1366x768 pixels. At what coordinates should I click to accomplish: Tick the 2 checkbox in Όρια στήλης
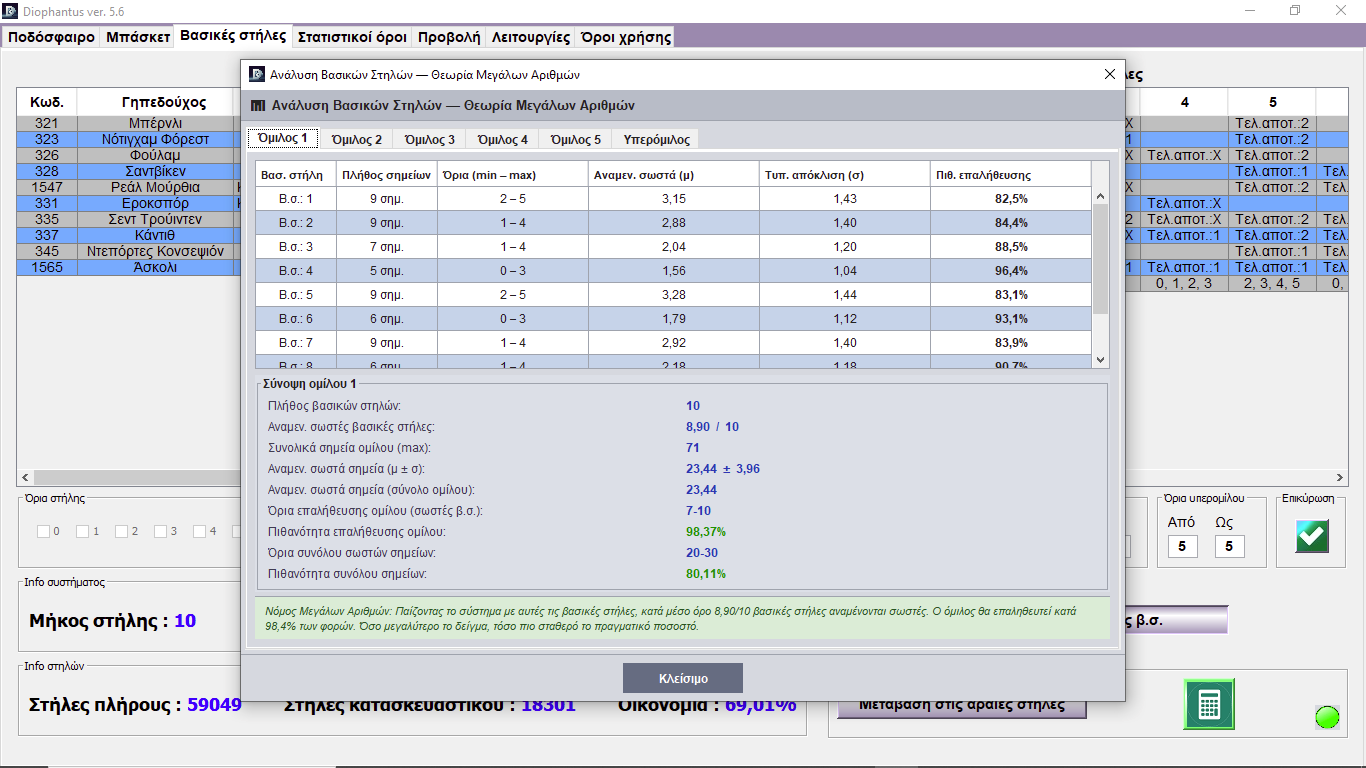tap(122, 531)
